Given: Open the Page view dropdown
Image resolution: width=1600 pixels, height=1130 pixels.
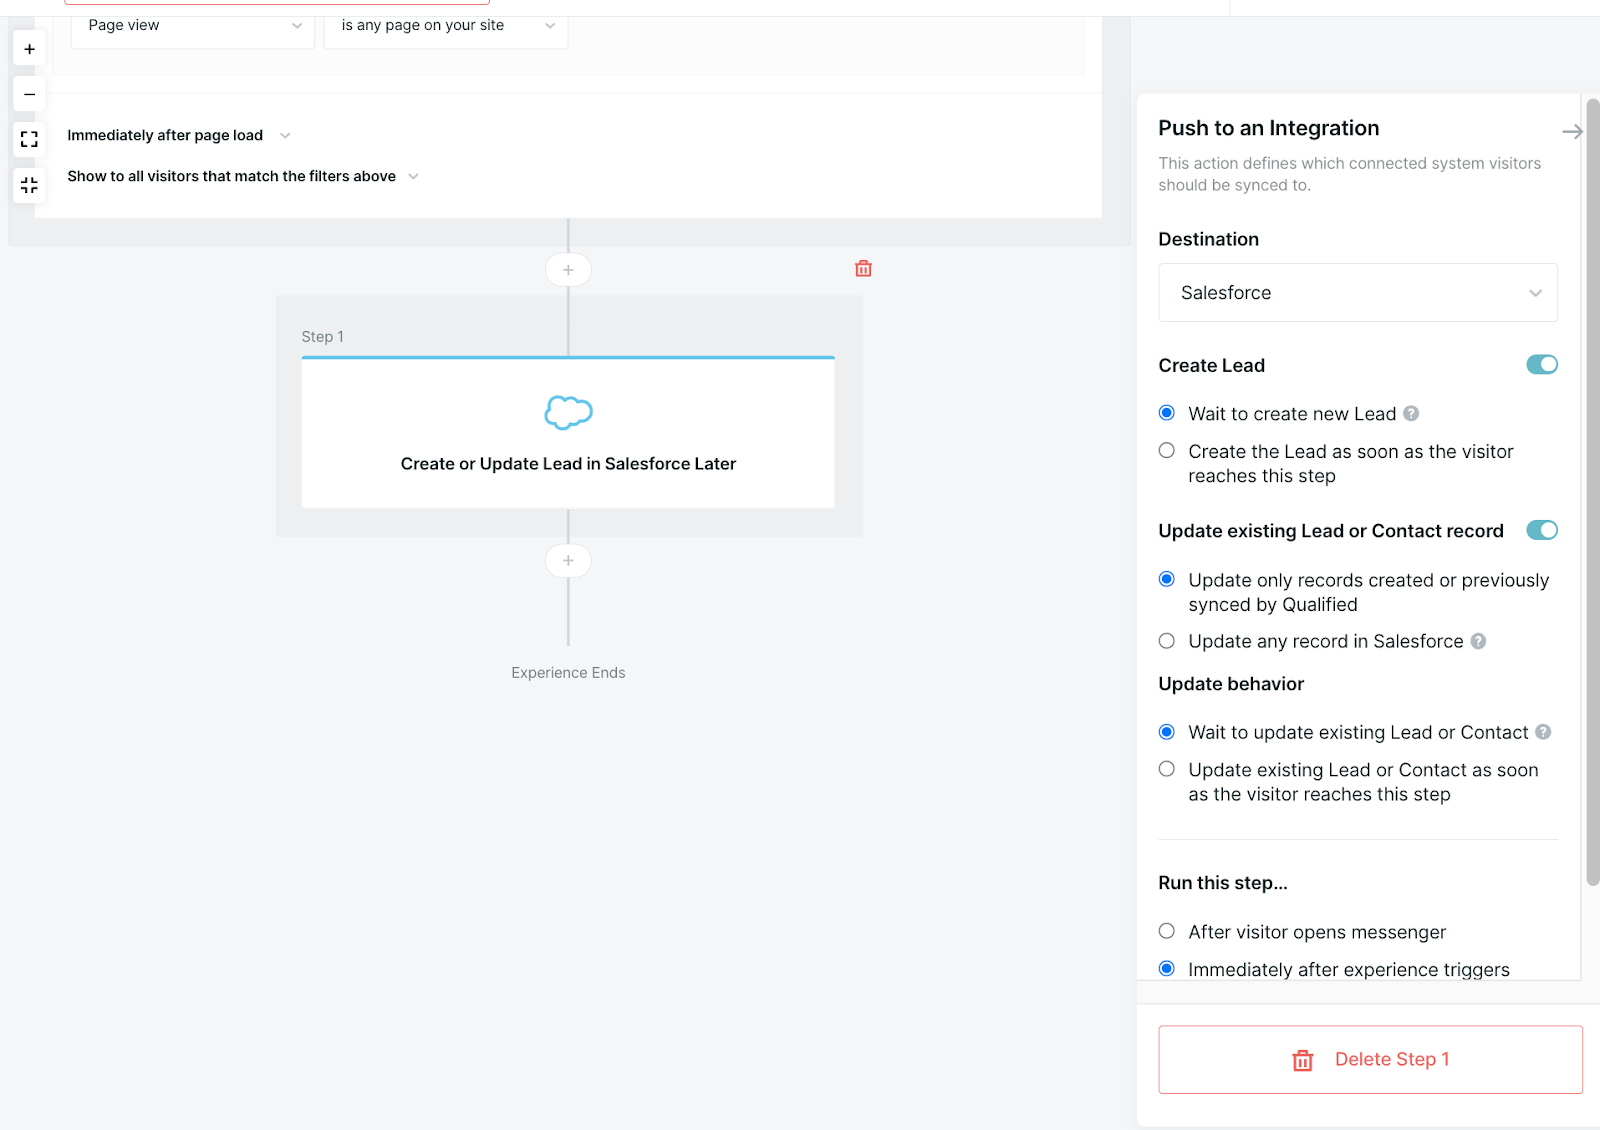Looking at the screenshot, I should tap(193, 26).
